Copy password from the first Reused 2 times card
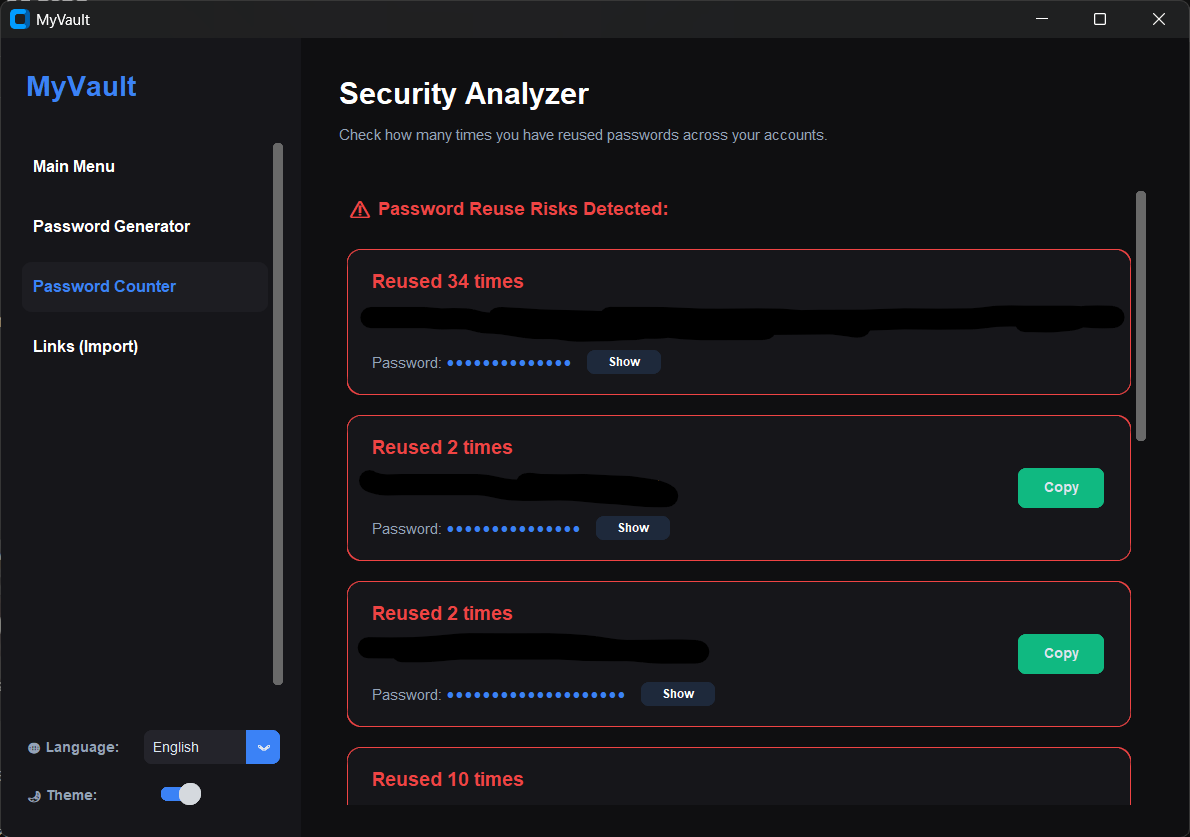The width and height of the screenshot is (1190, 837). pos(1060,487)
